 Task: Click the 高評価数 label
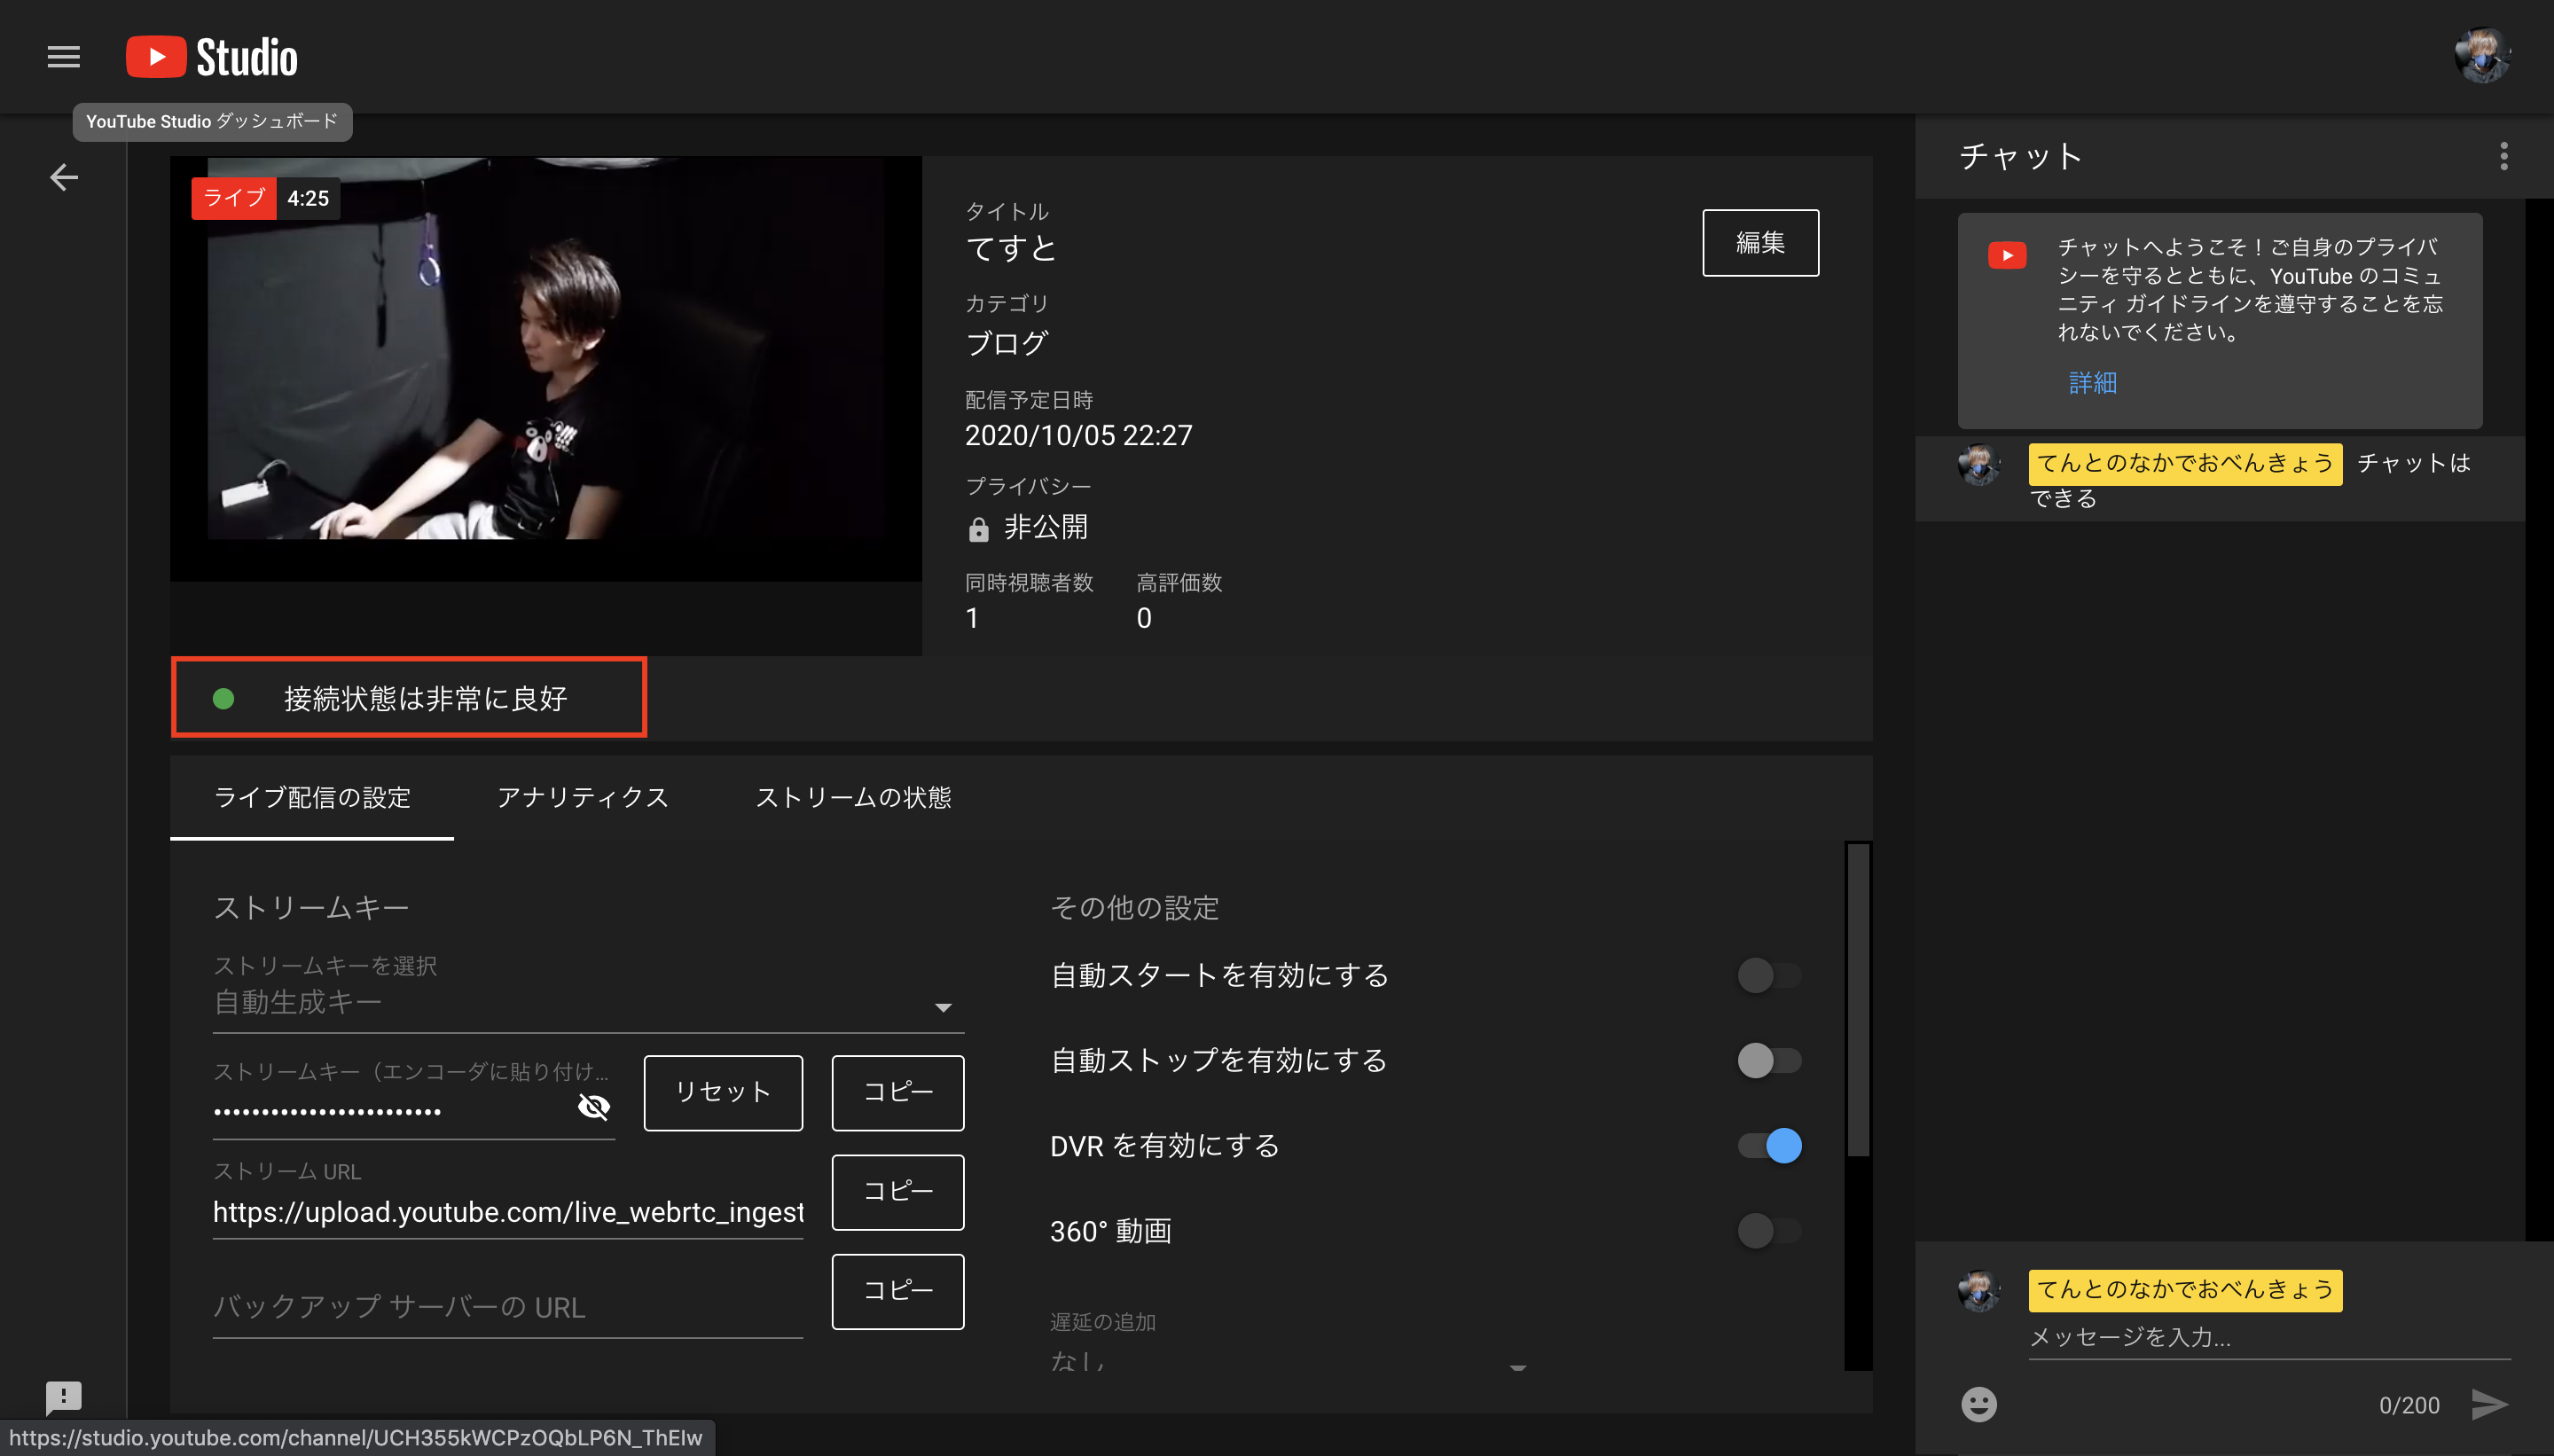coord(1179,582)
